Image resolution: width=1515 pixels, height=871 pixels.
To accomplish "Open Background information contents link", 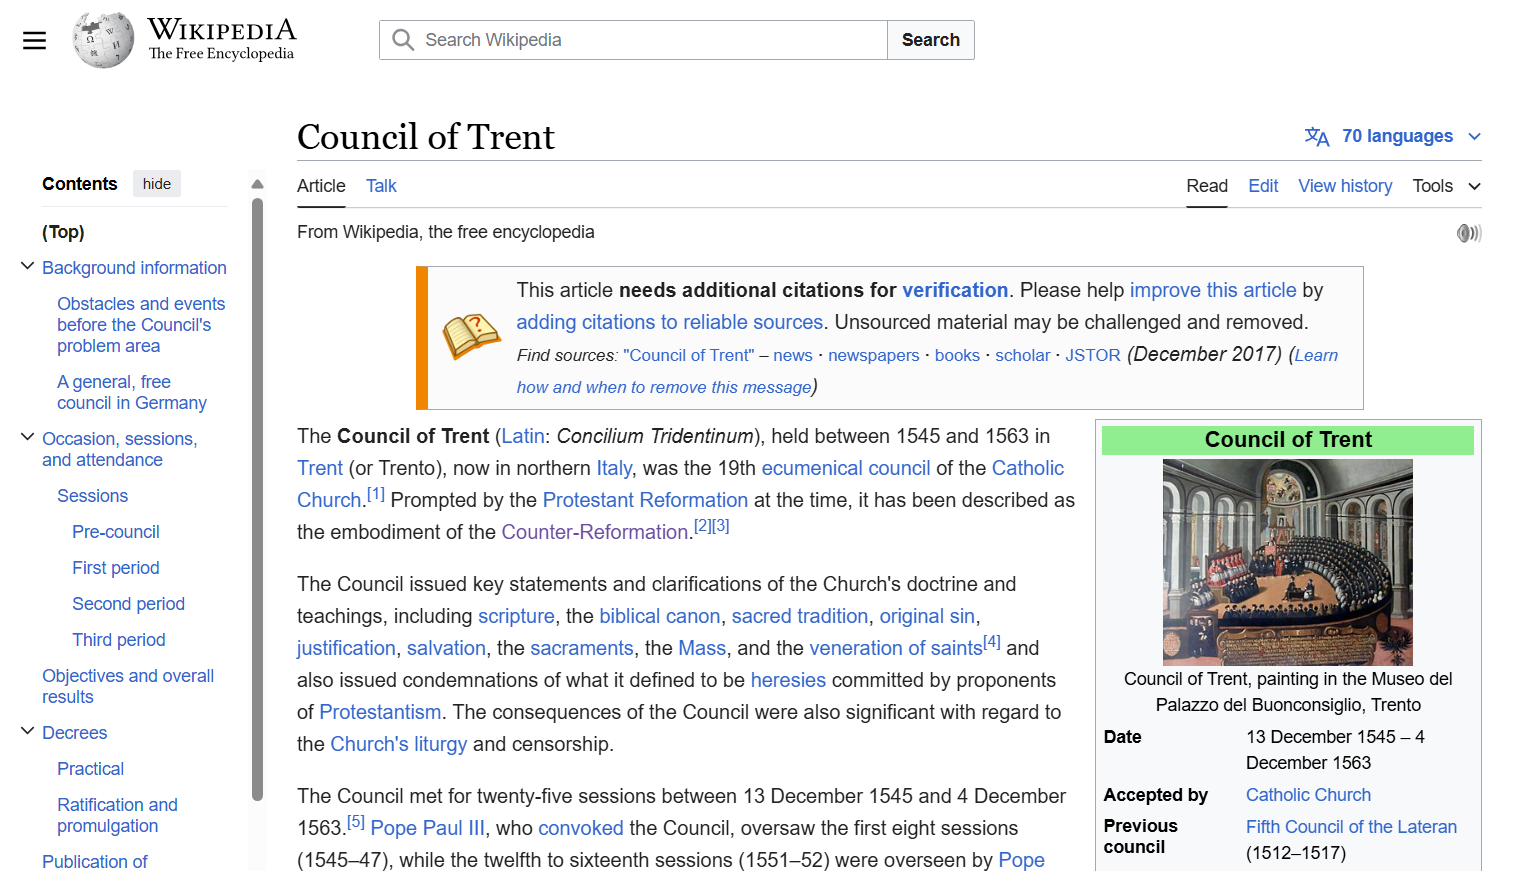I will coord(134,268).
